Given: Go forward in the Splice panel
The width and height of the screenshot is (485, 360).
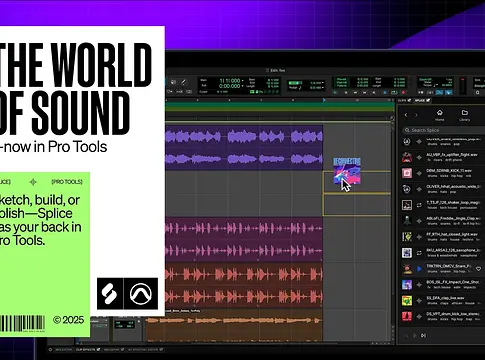Looking at the screenshot, I should [416, 115].
